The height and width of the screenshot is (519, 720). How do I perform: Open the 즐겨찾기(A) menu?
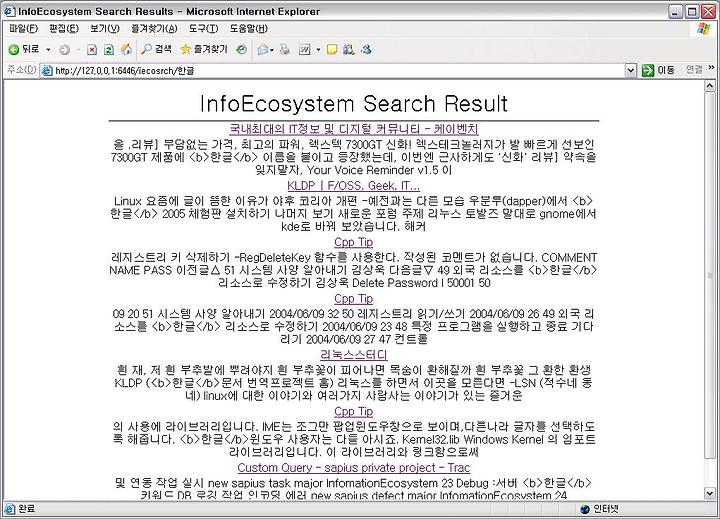tap(154, 29)
